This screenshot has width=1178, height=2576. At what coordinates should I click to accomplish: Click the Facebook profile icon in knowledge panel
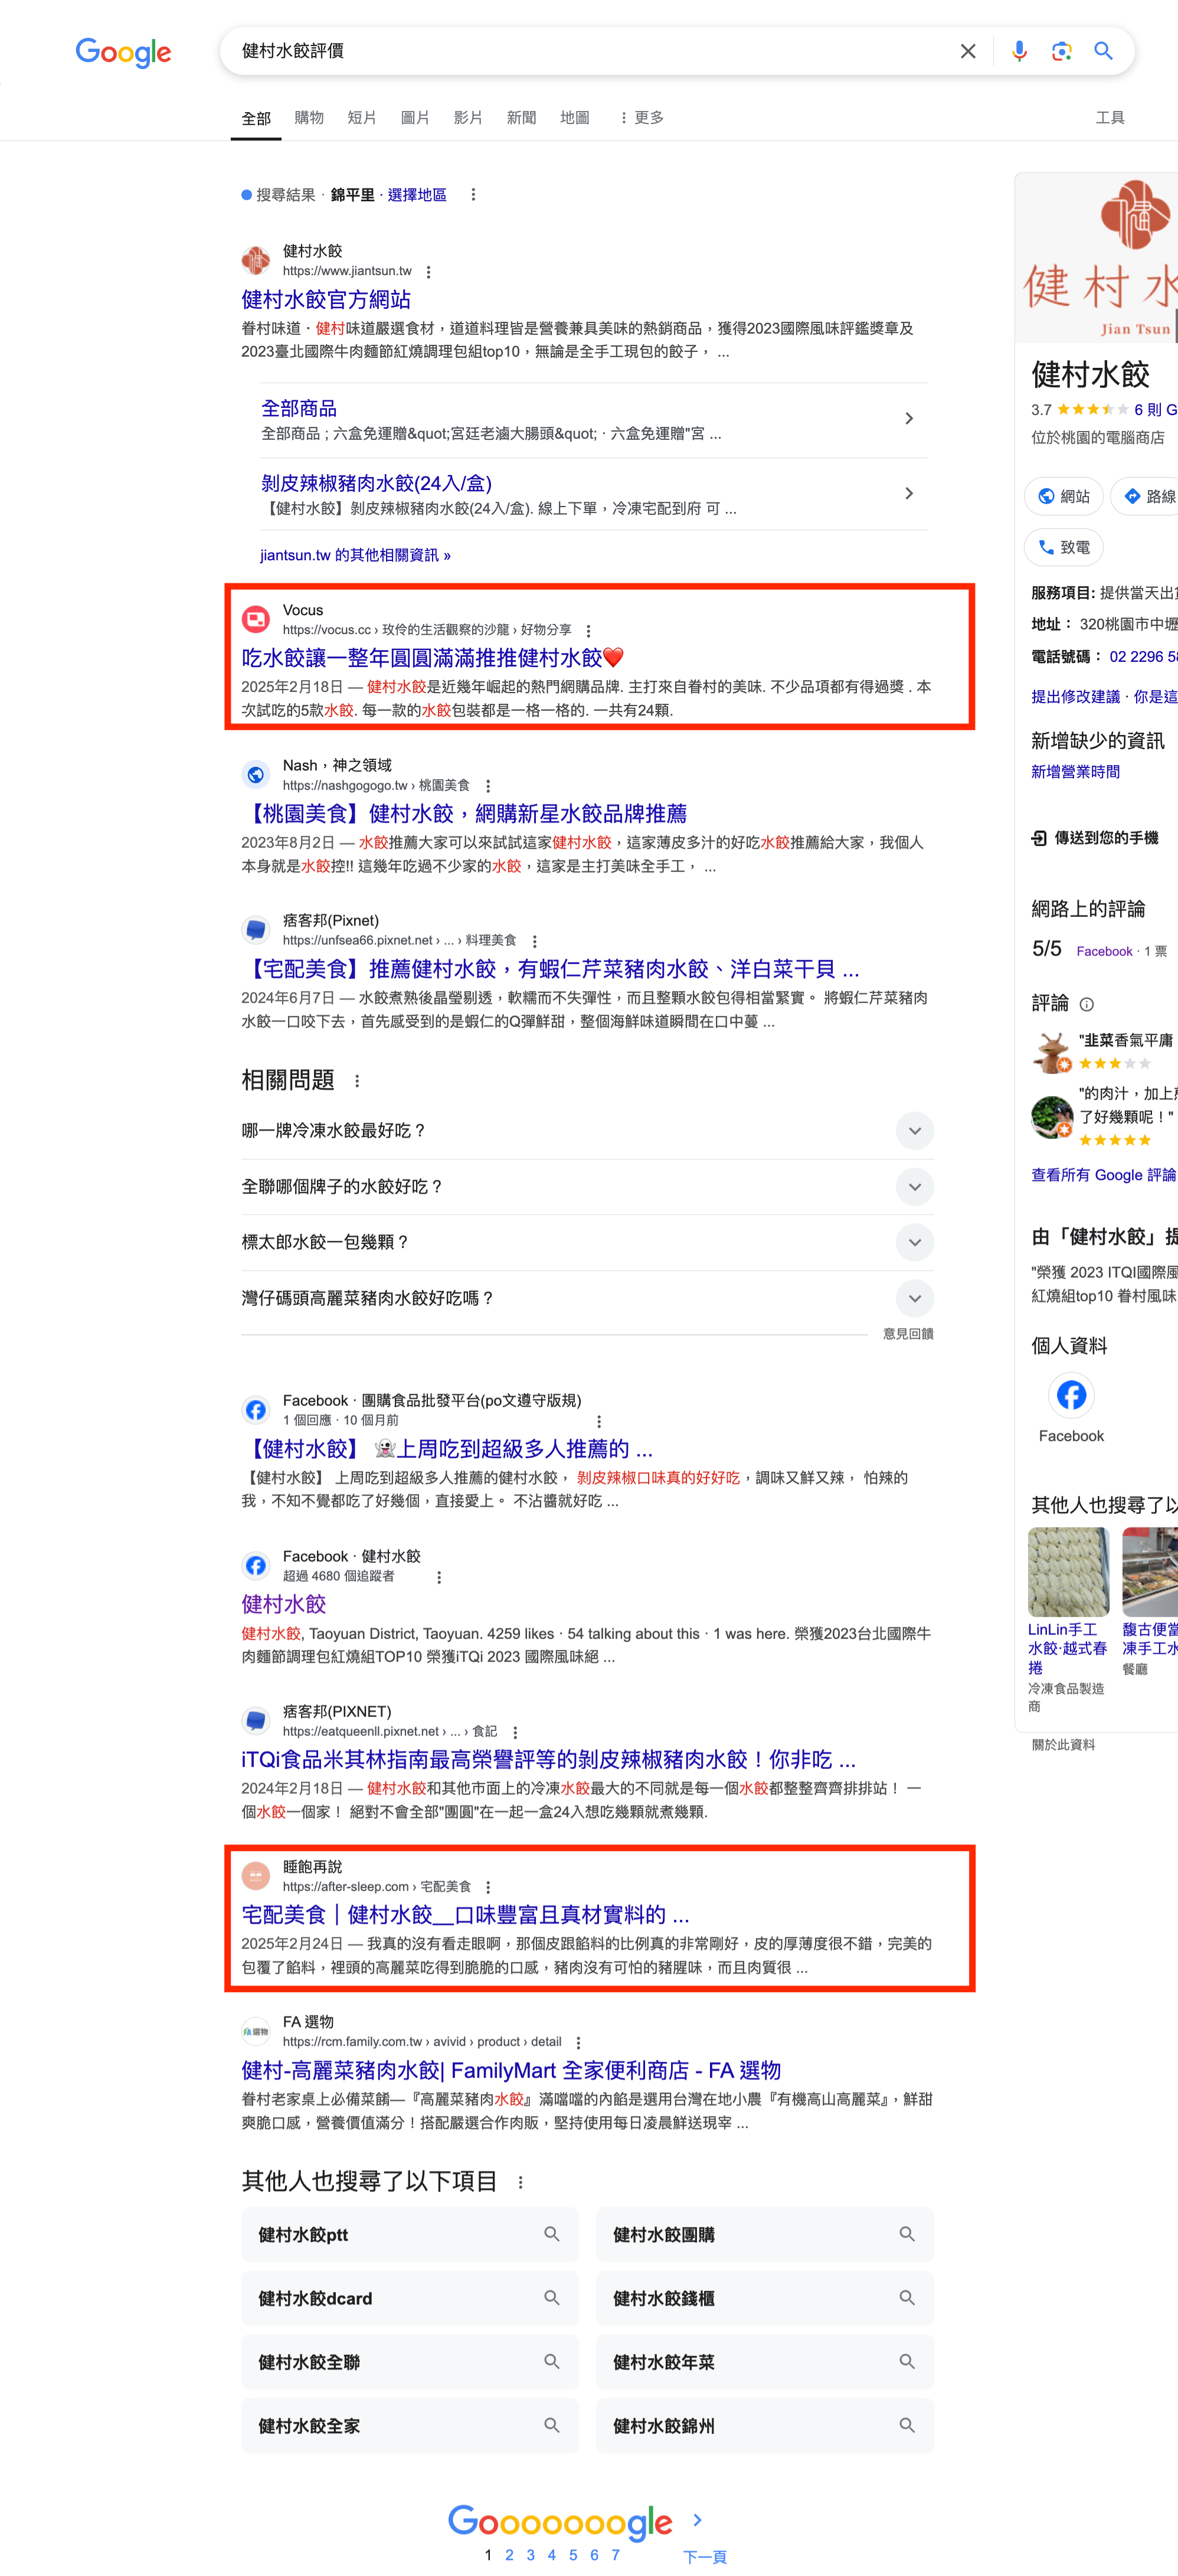pos(1071,1395)
